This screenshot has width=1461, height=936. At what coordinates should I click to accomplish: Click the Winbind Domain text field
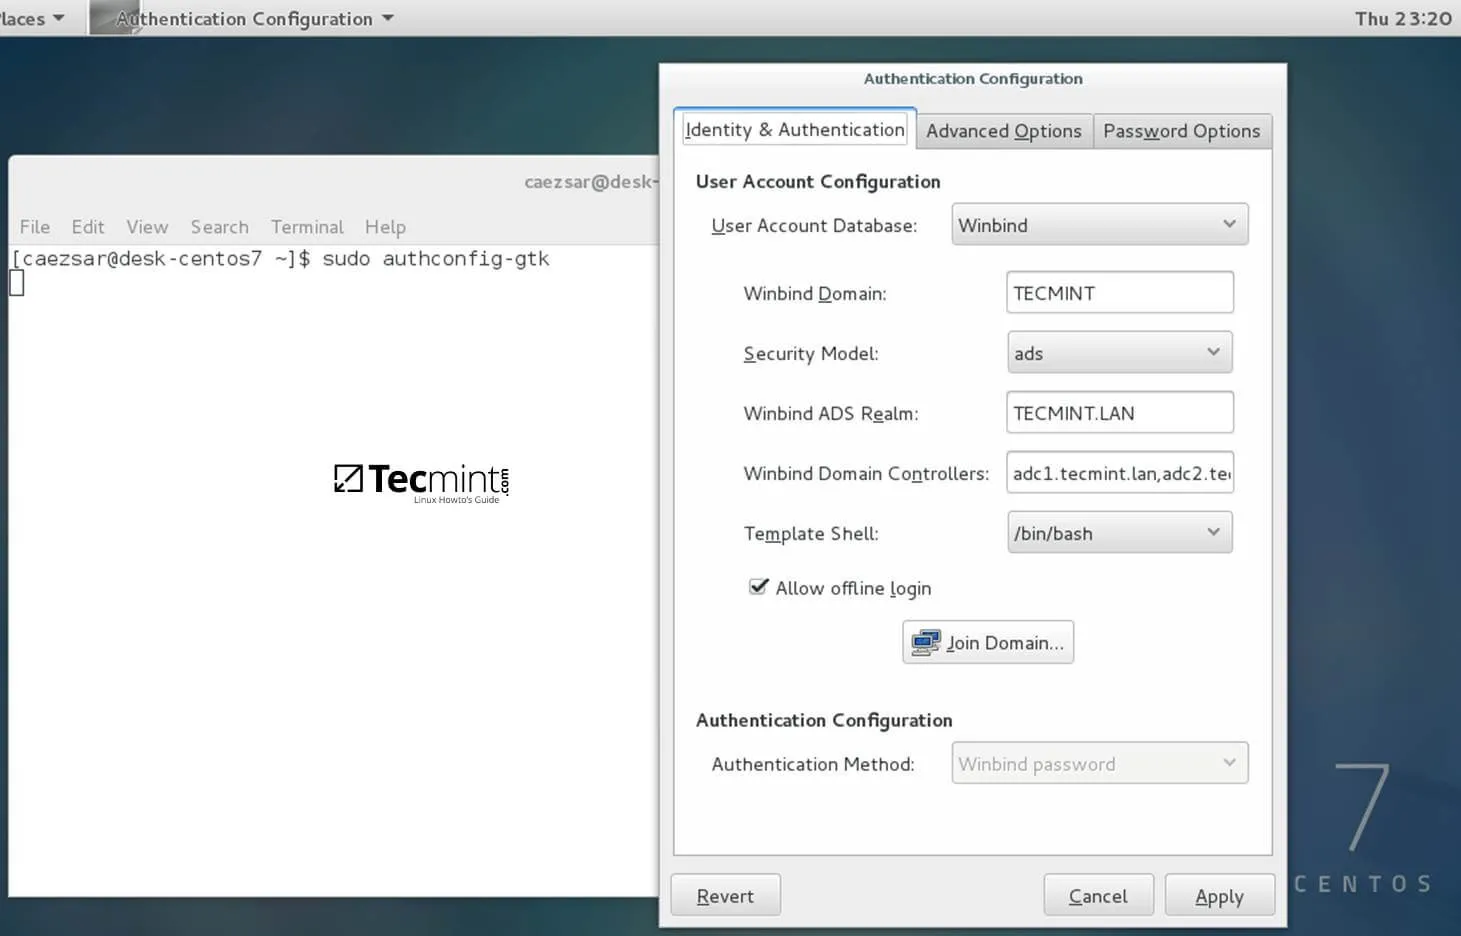[x=1119, y=293]
